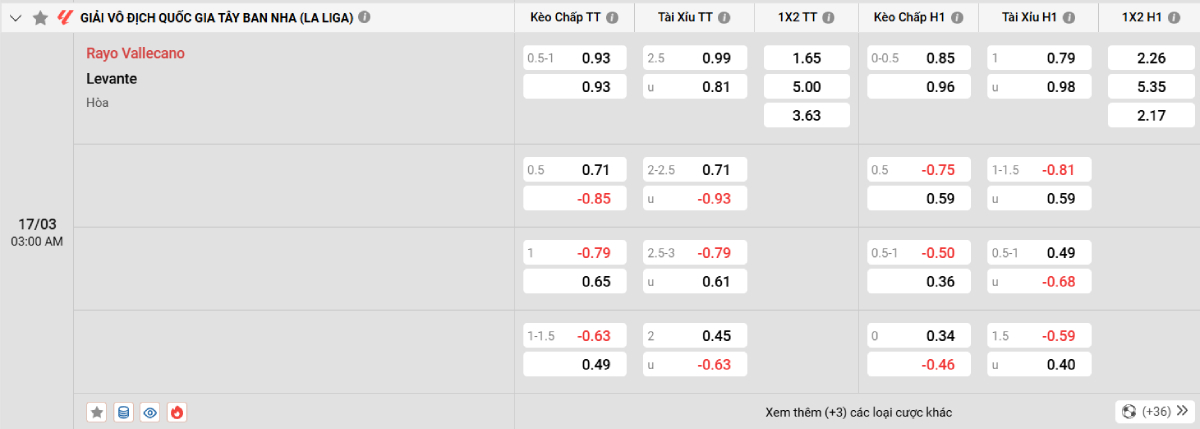This screenshot has width=1200, height=429.
Task: Select Tài Xỉu TT 2.5 over odds 0.99
Action: click(690, 58)
